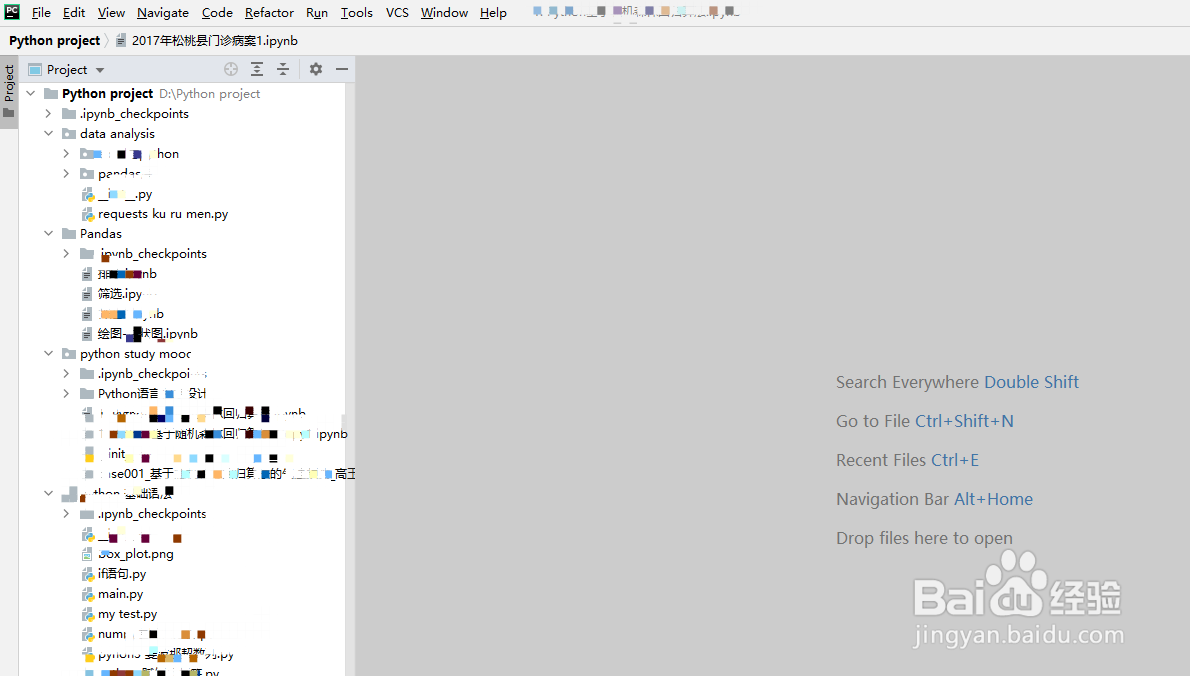Click the Collapse All icon
The width and height of the screenshot is (1190, 676).
point(283,69)
